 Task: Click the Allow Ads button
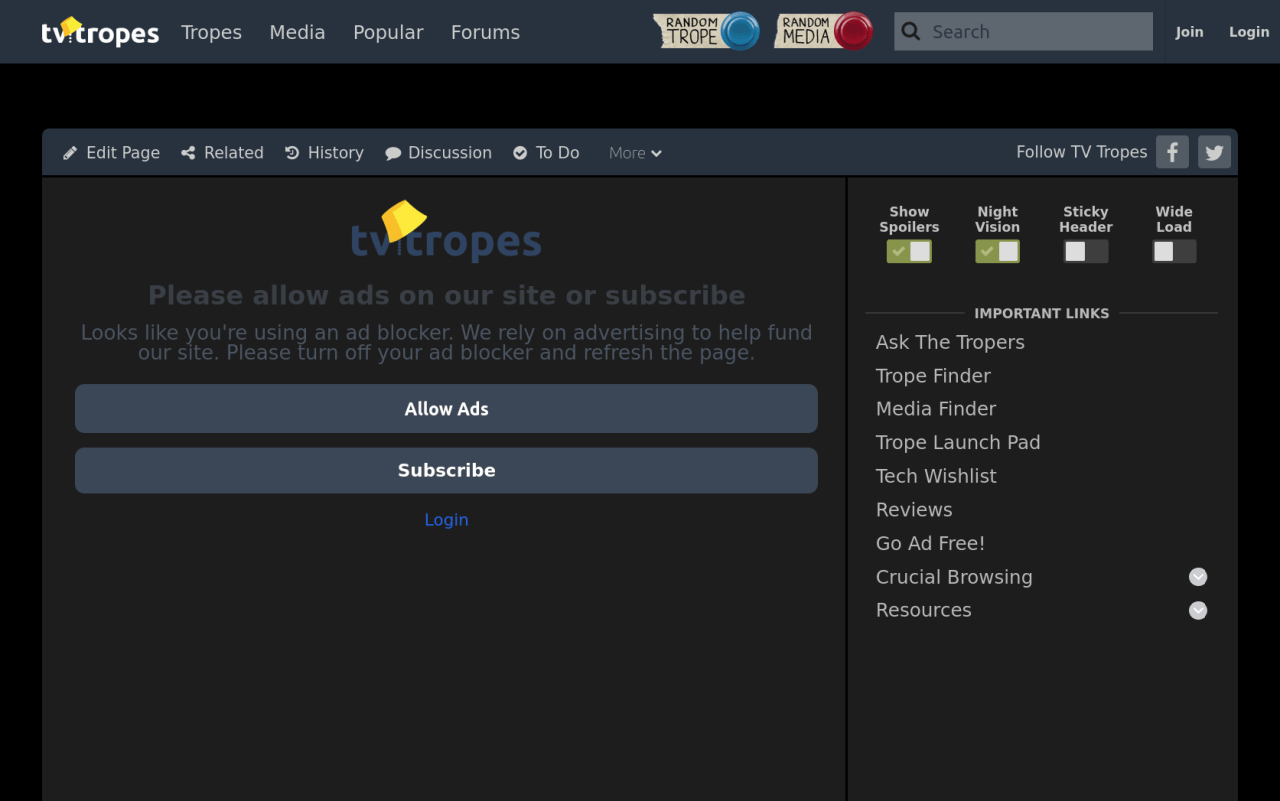point(446,408)
